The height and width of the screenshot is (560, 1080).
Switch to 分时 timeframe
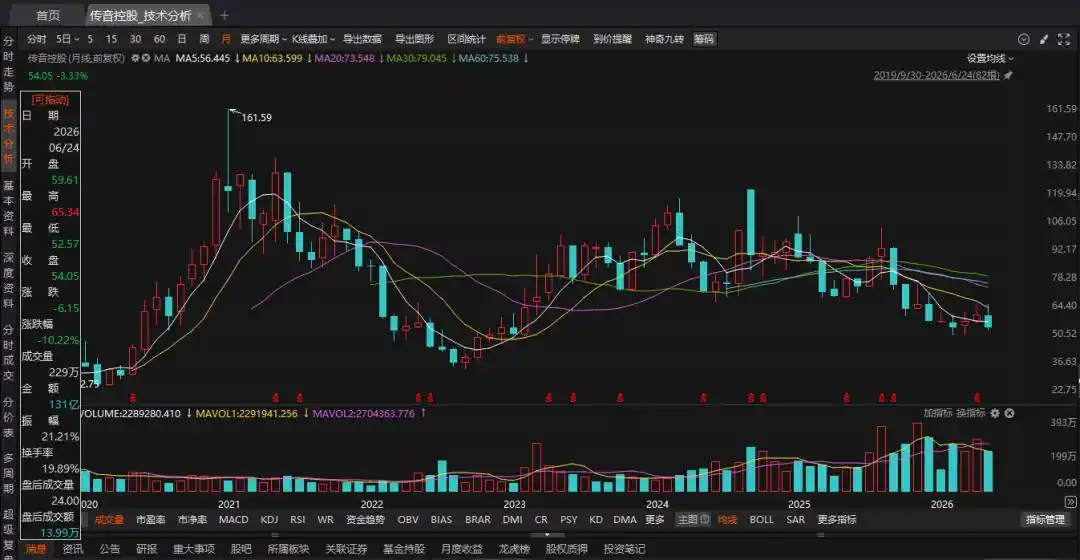[x=37, y=39]
